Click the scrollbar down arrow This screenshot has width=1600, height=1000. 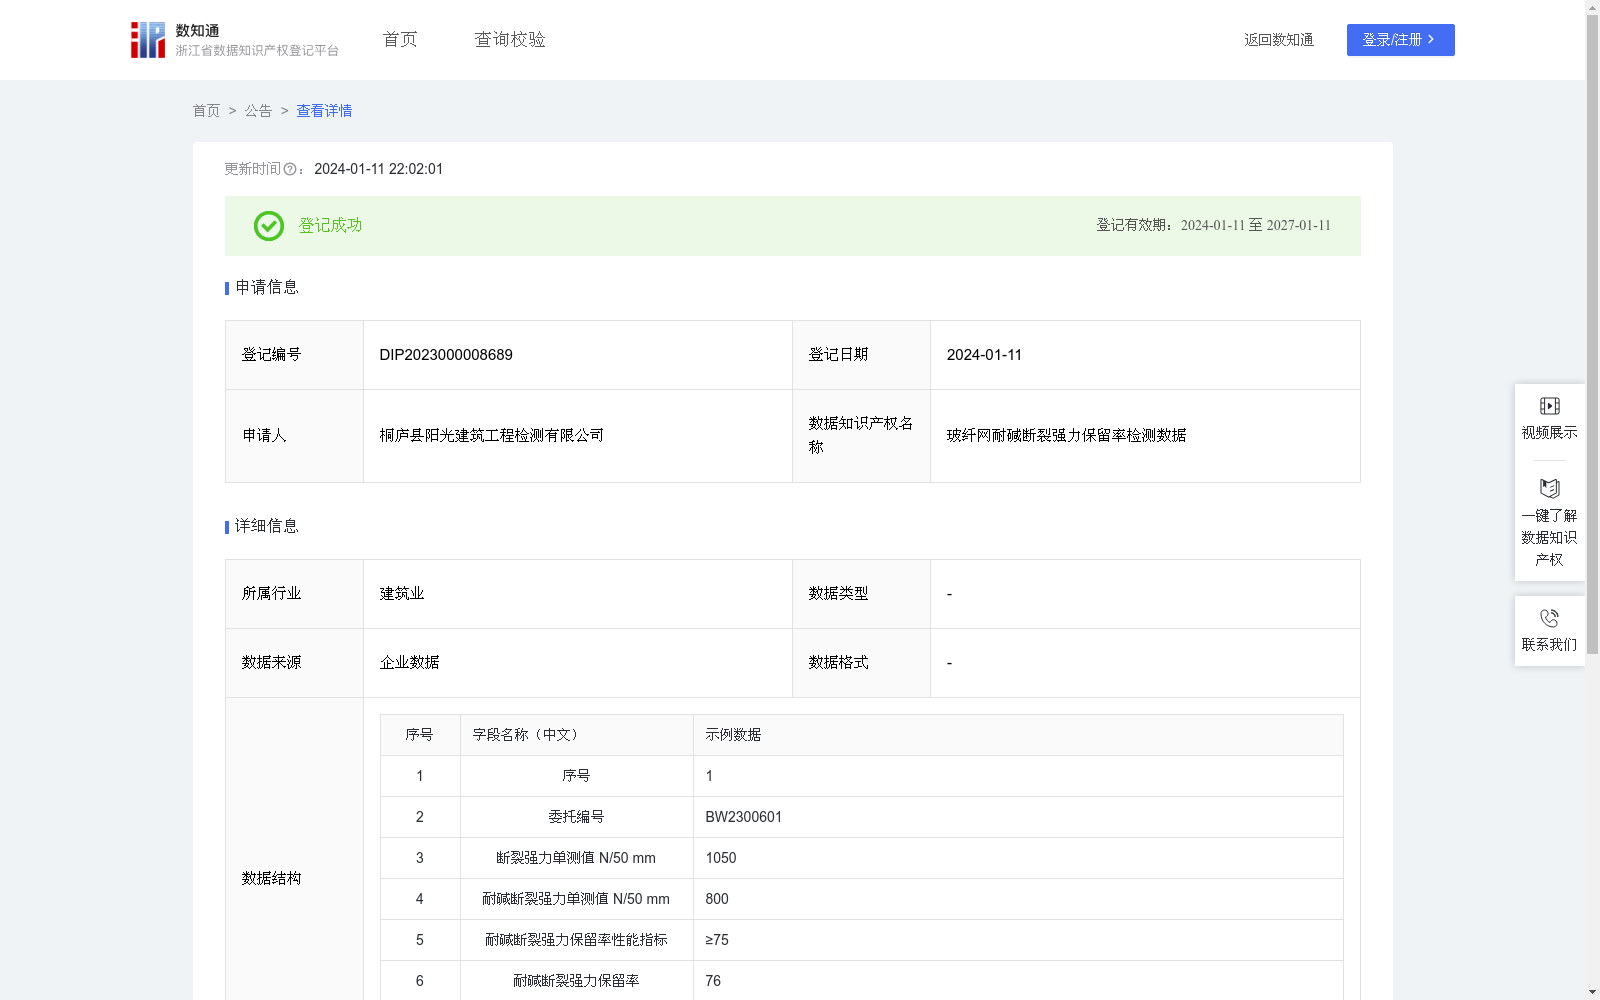(1592, 992)
